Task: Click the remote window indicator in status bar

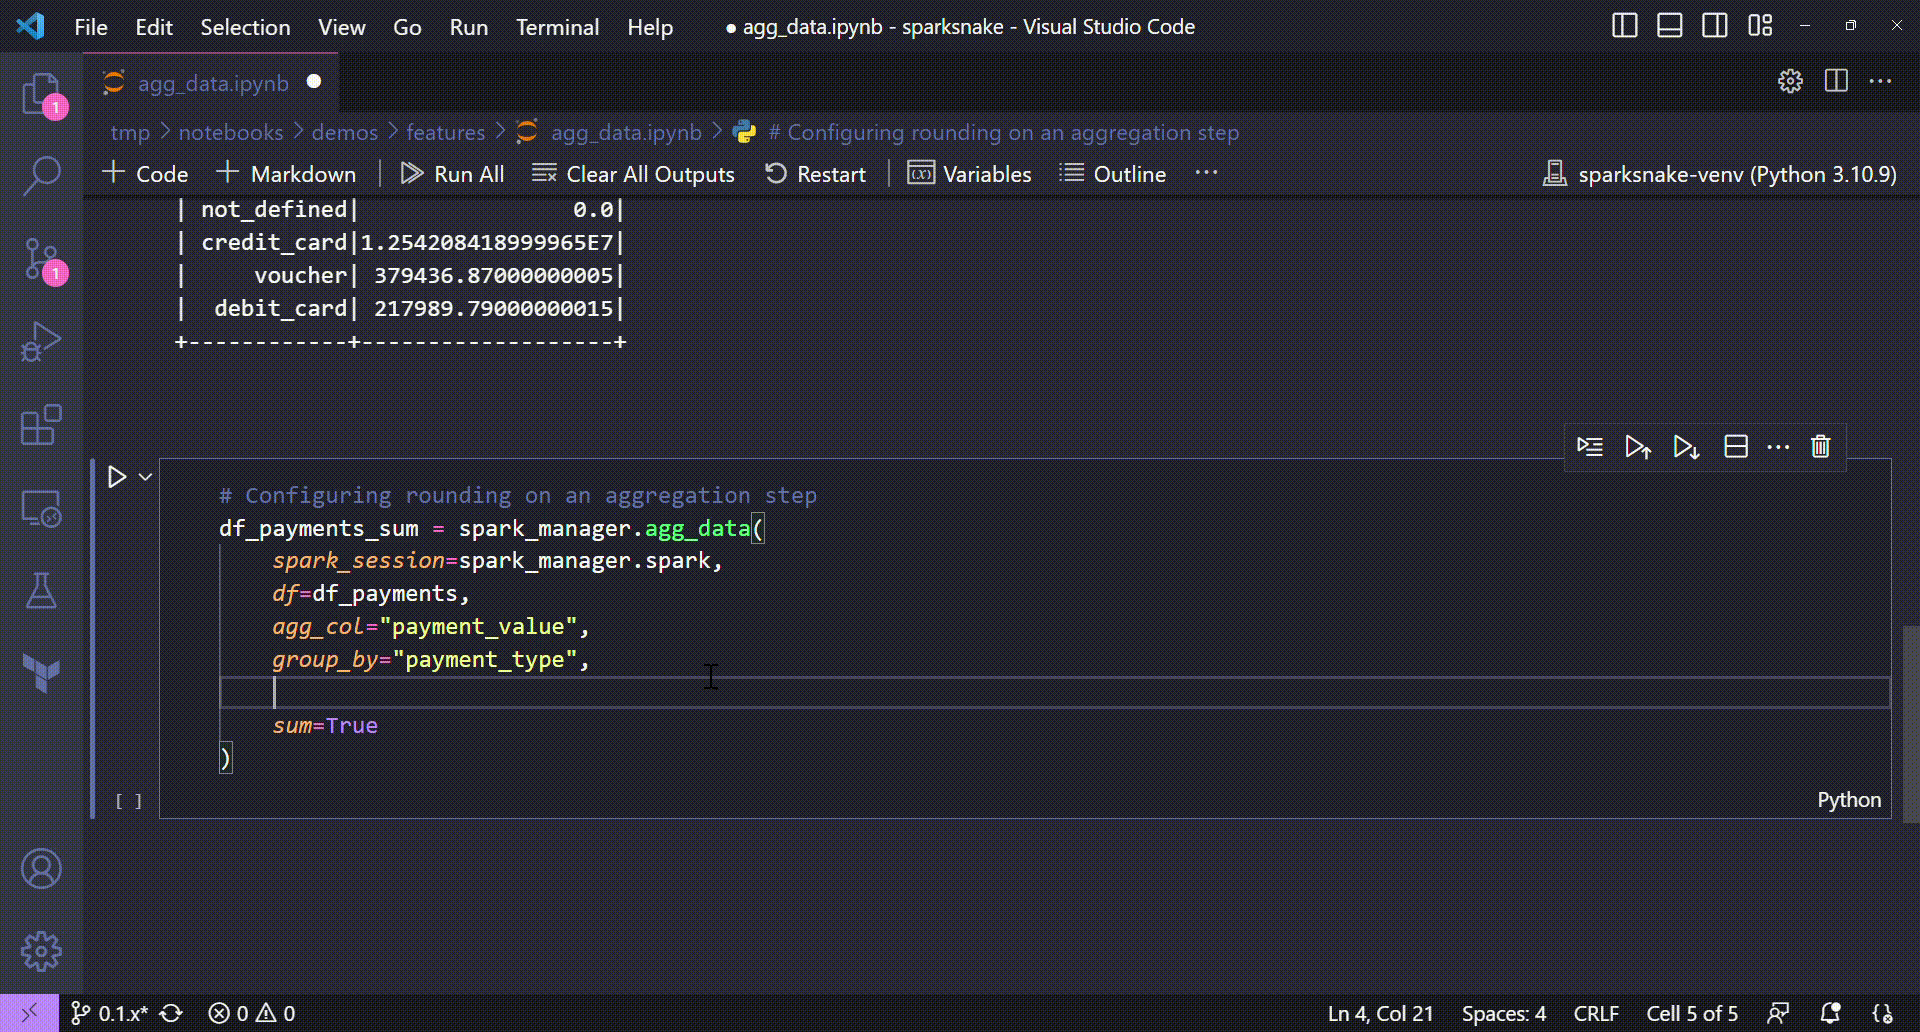Action: click(29, 1013)
